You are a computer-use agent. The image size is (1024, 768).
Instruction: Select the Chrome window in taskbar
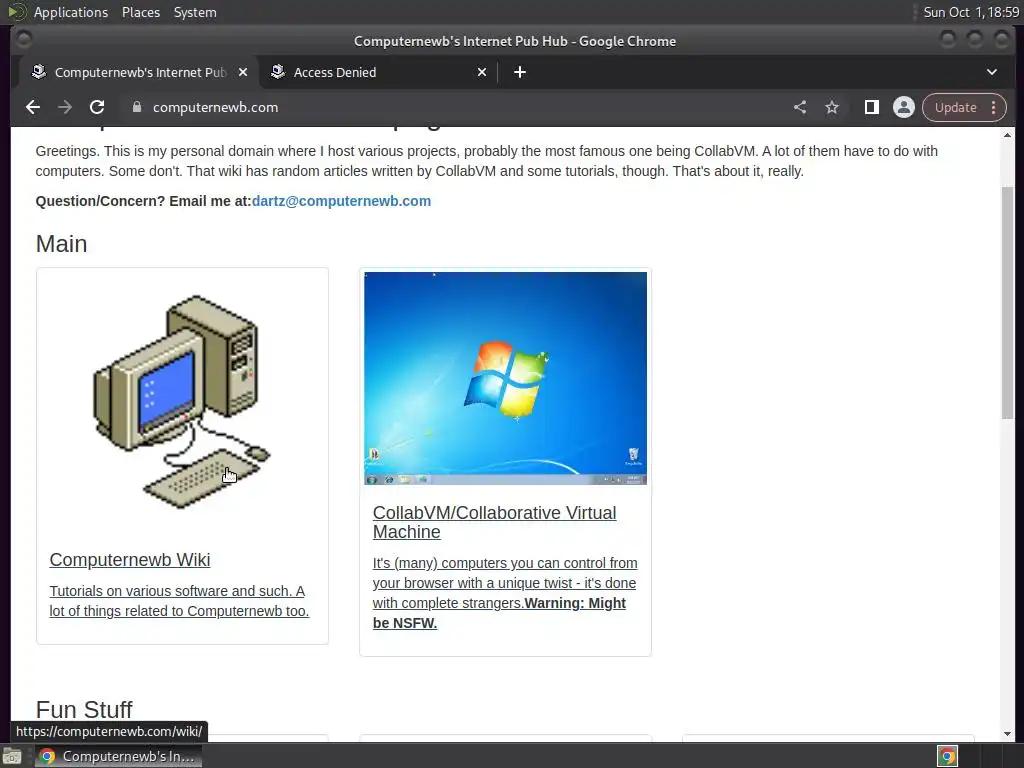[118, 756]
